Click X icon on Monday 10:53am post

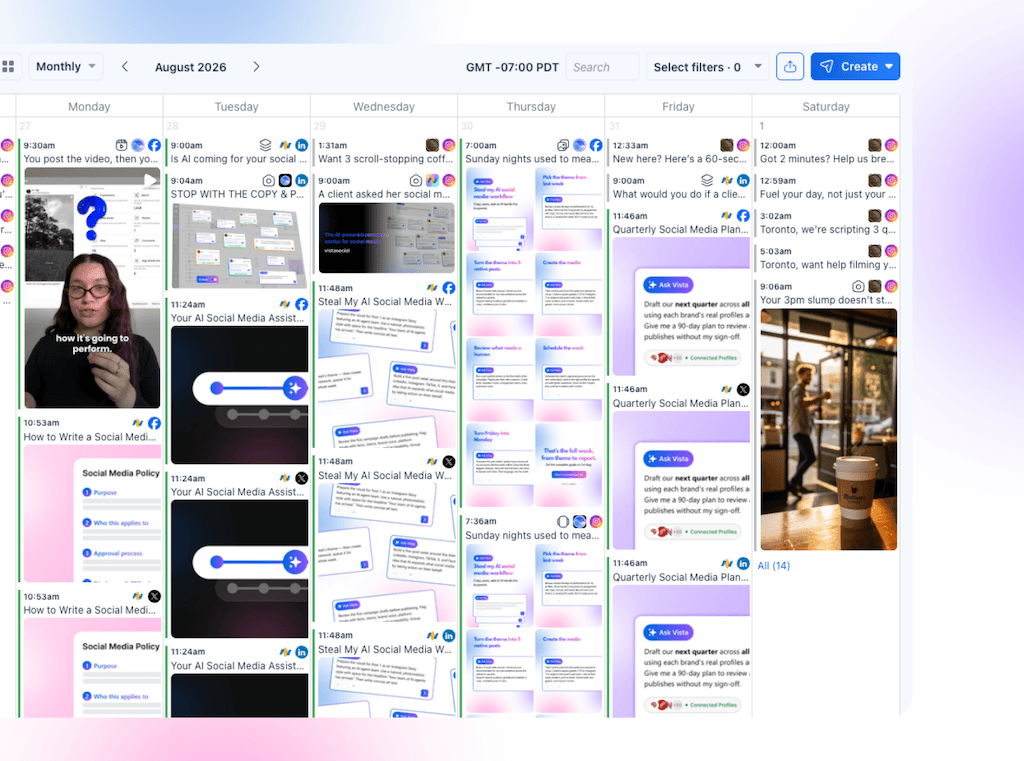[x=154, y=596]
